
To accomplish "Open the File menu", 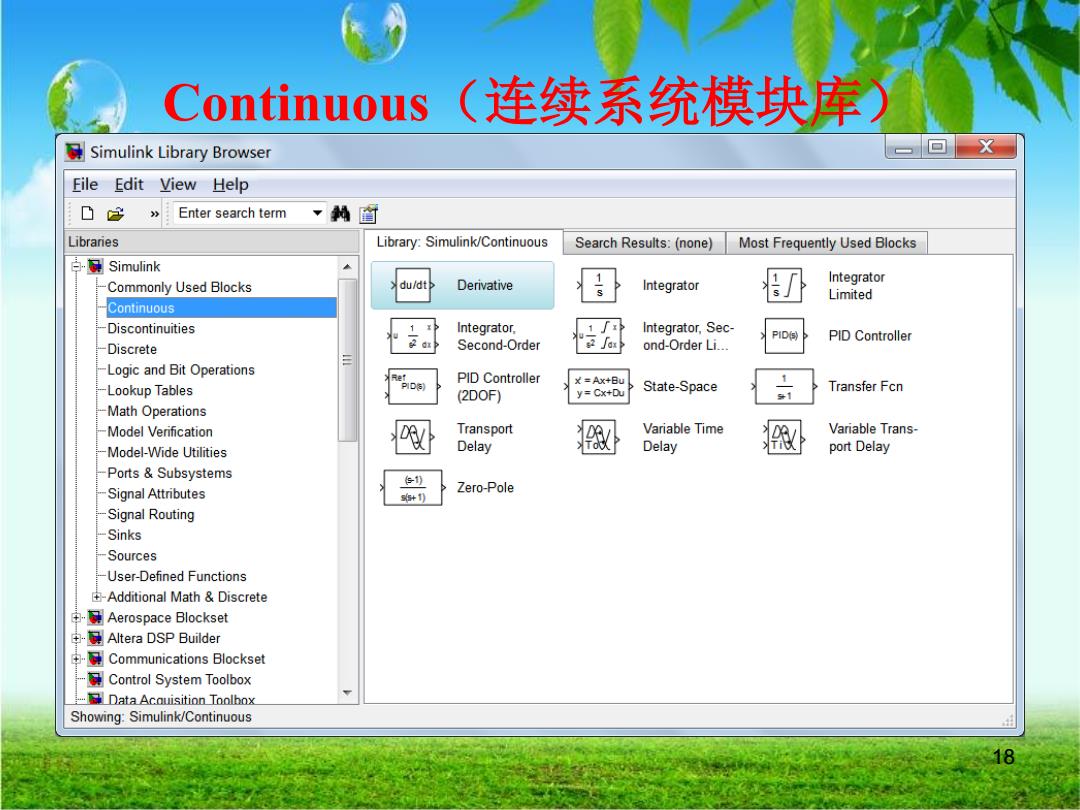I will tap(85, 185).
